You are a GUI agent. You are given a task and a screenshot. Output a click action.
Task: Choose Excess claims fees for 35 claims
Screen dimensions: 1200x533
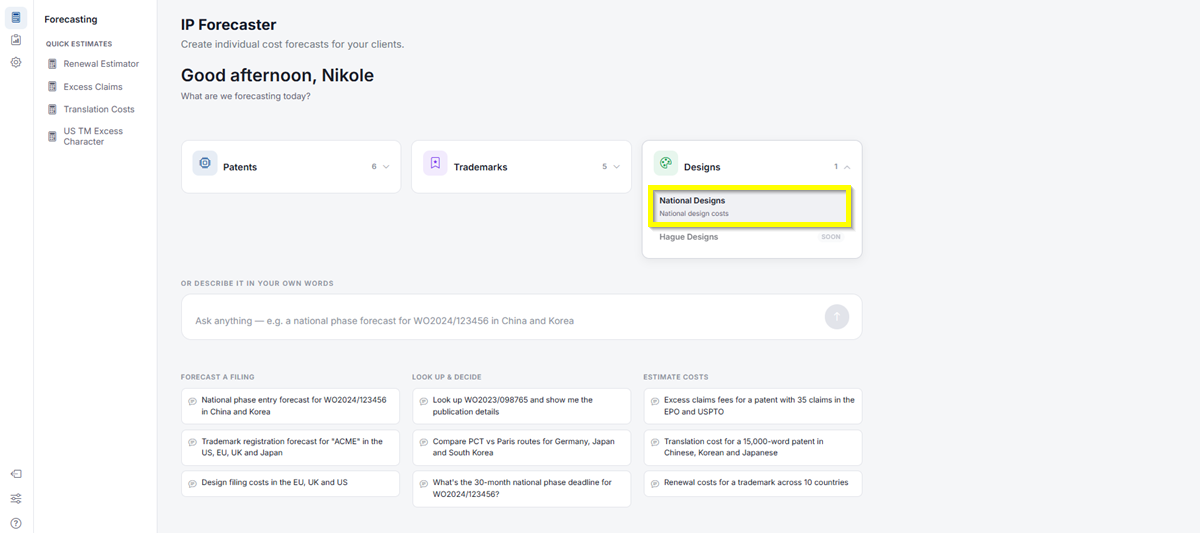coord(752,406)
